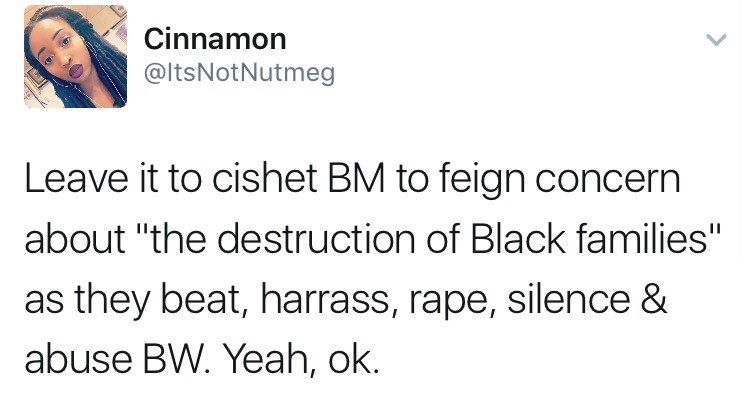Click the word "abuse" on last line
The image size is (750, 399).
[78, 360]
